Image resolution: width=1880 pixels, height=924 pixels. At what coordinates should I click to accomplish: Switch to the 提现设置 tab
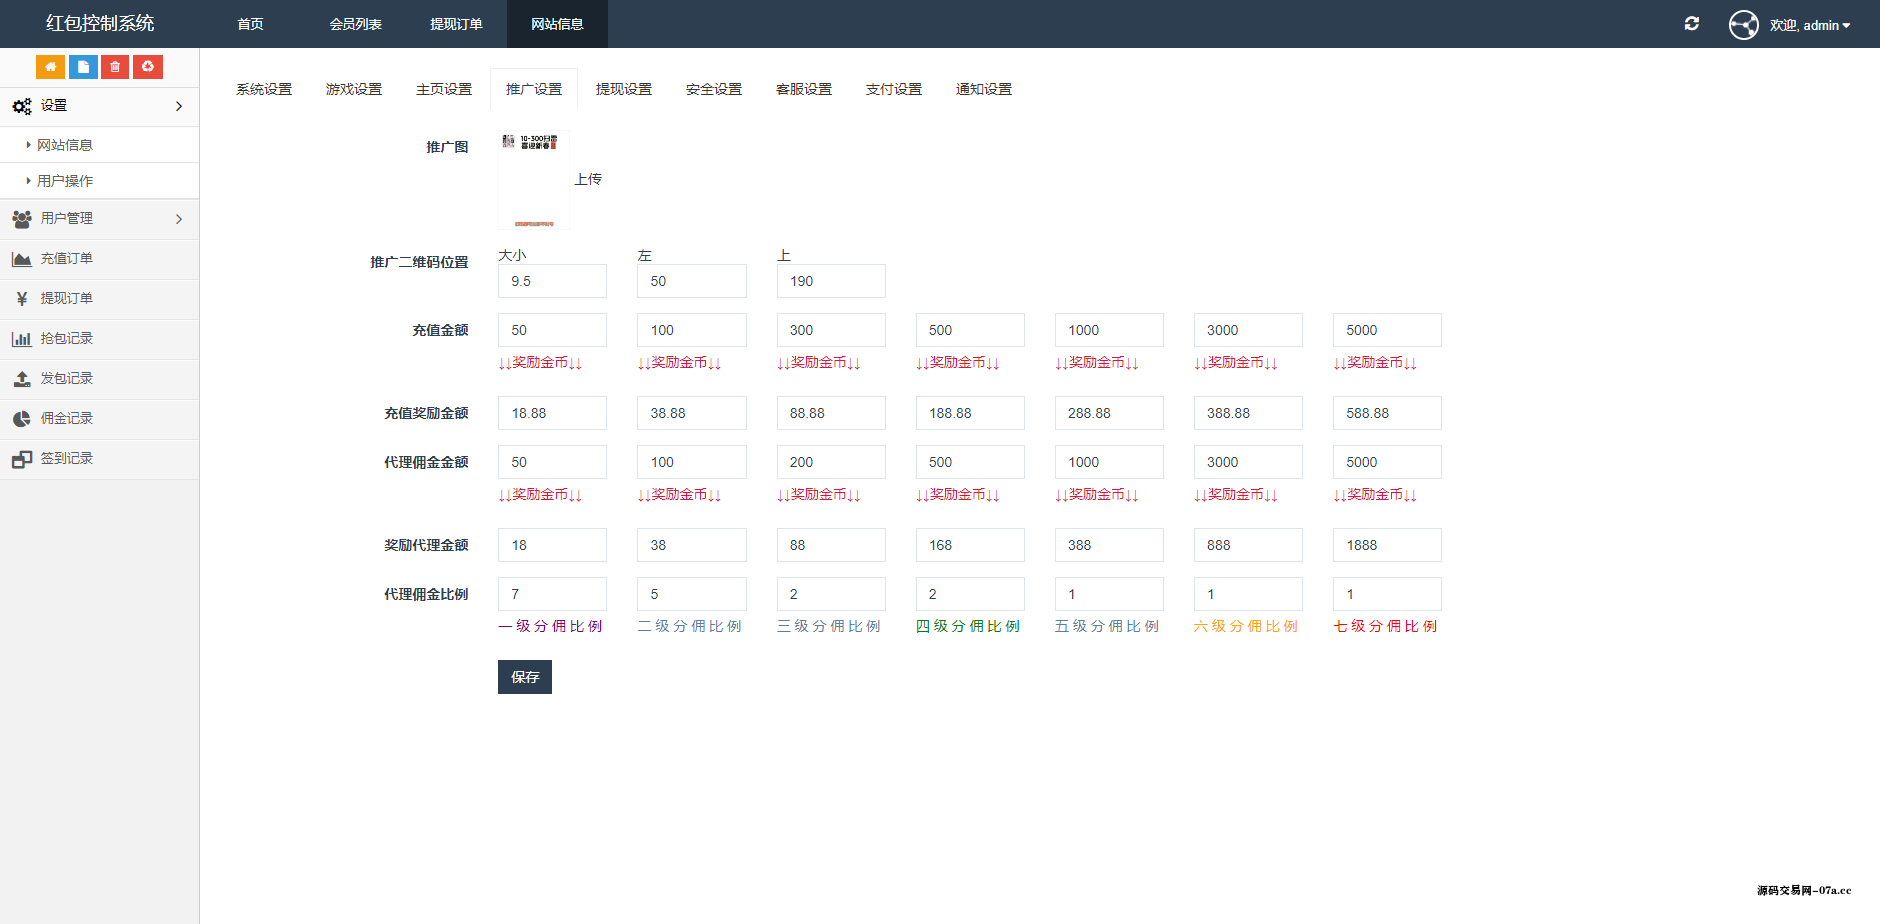624,89
